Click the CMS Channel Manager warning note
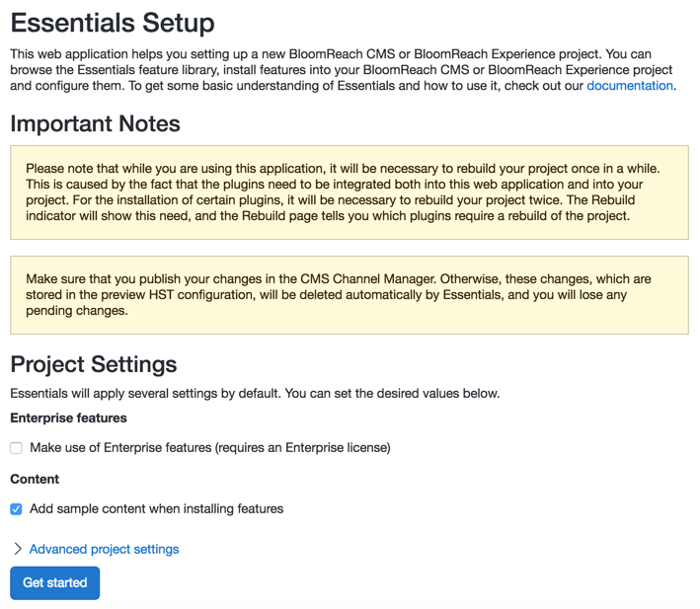This screenshot has height=609, width=700. coord(349,295)
